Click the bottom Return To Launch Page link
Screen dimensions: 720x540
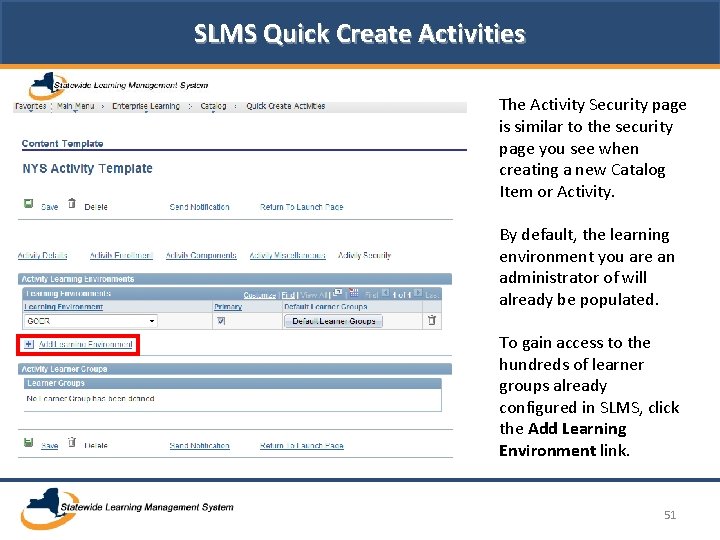[302, 445]
